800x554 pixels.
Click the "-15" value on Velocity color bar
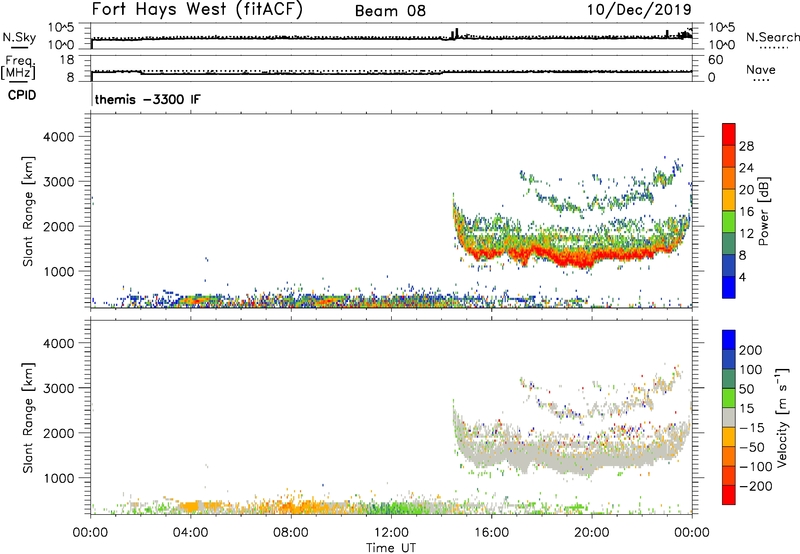(752, 428)
